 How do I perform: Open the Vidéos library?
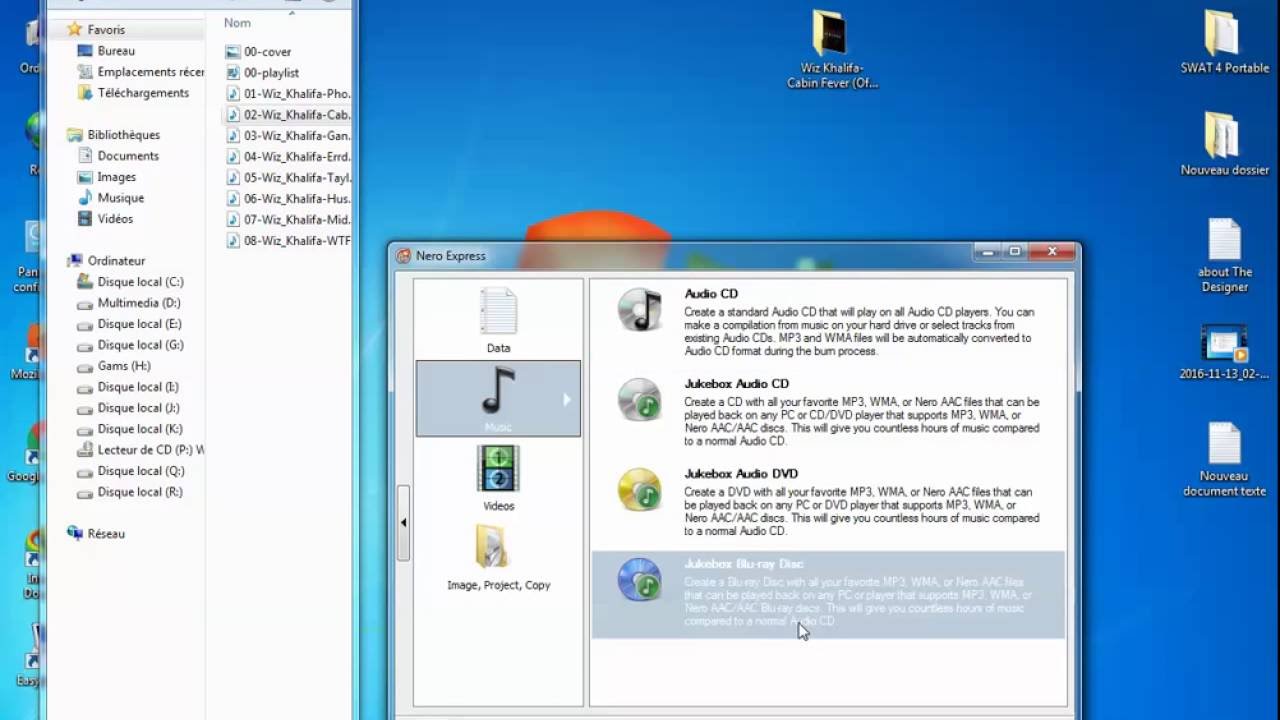[105, 219]
